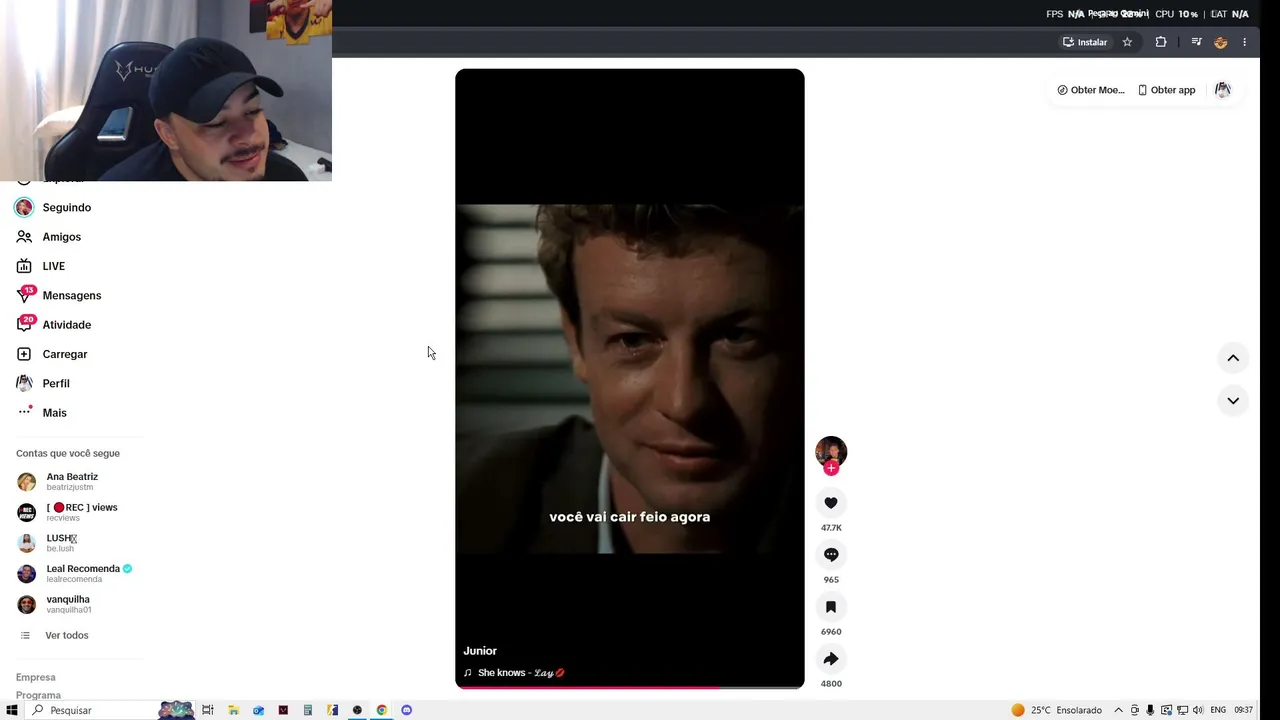Open the weather widget 25°C Ensolarado
Screen dimensions: 1280x720
click(x=1056, y=710)
